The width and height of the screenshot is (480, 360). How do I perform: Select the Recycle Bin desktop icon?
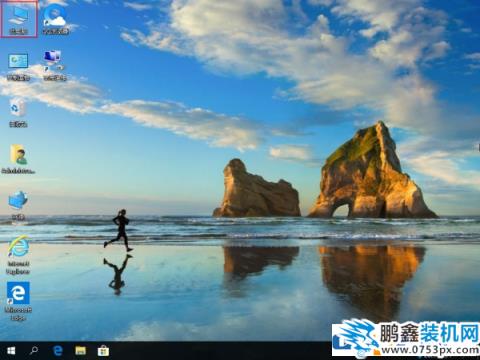tap(18, 113)
